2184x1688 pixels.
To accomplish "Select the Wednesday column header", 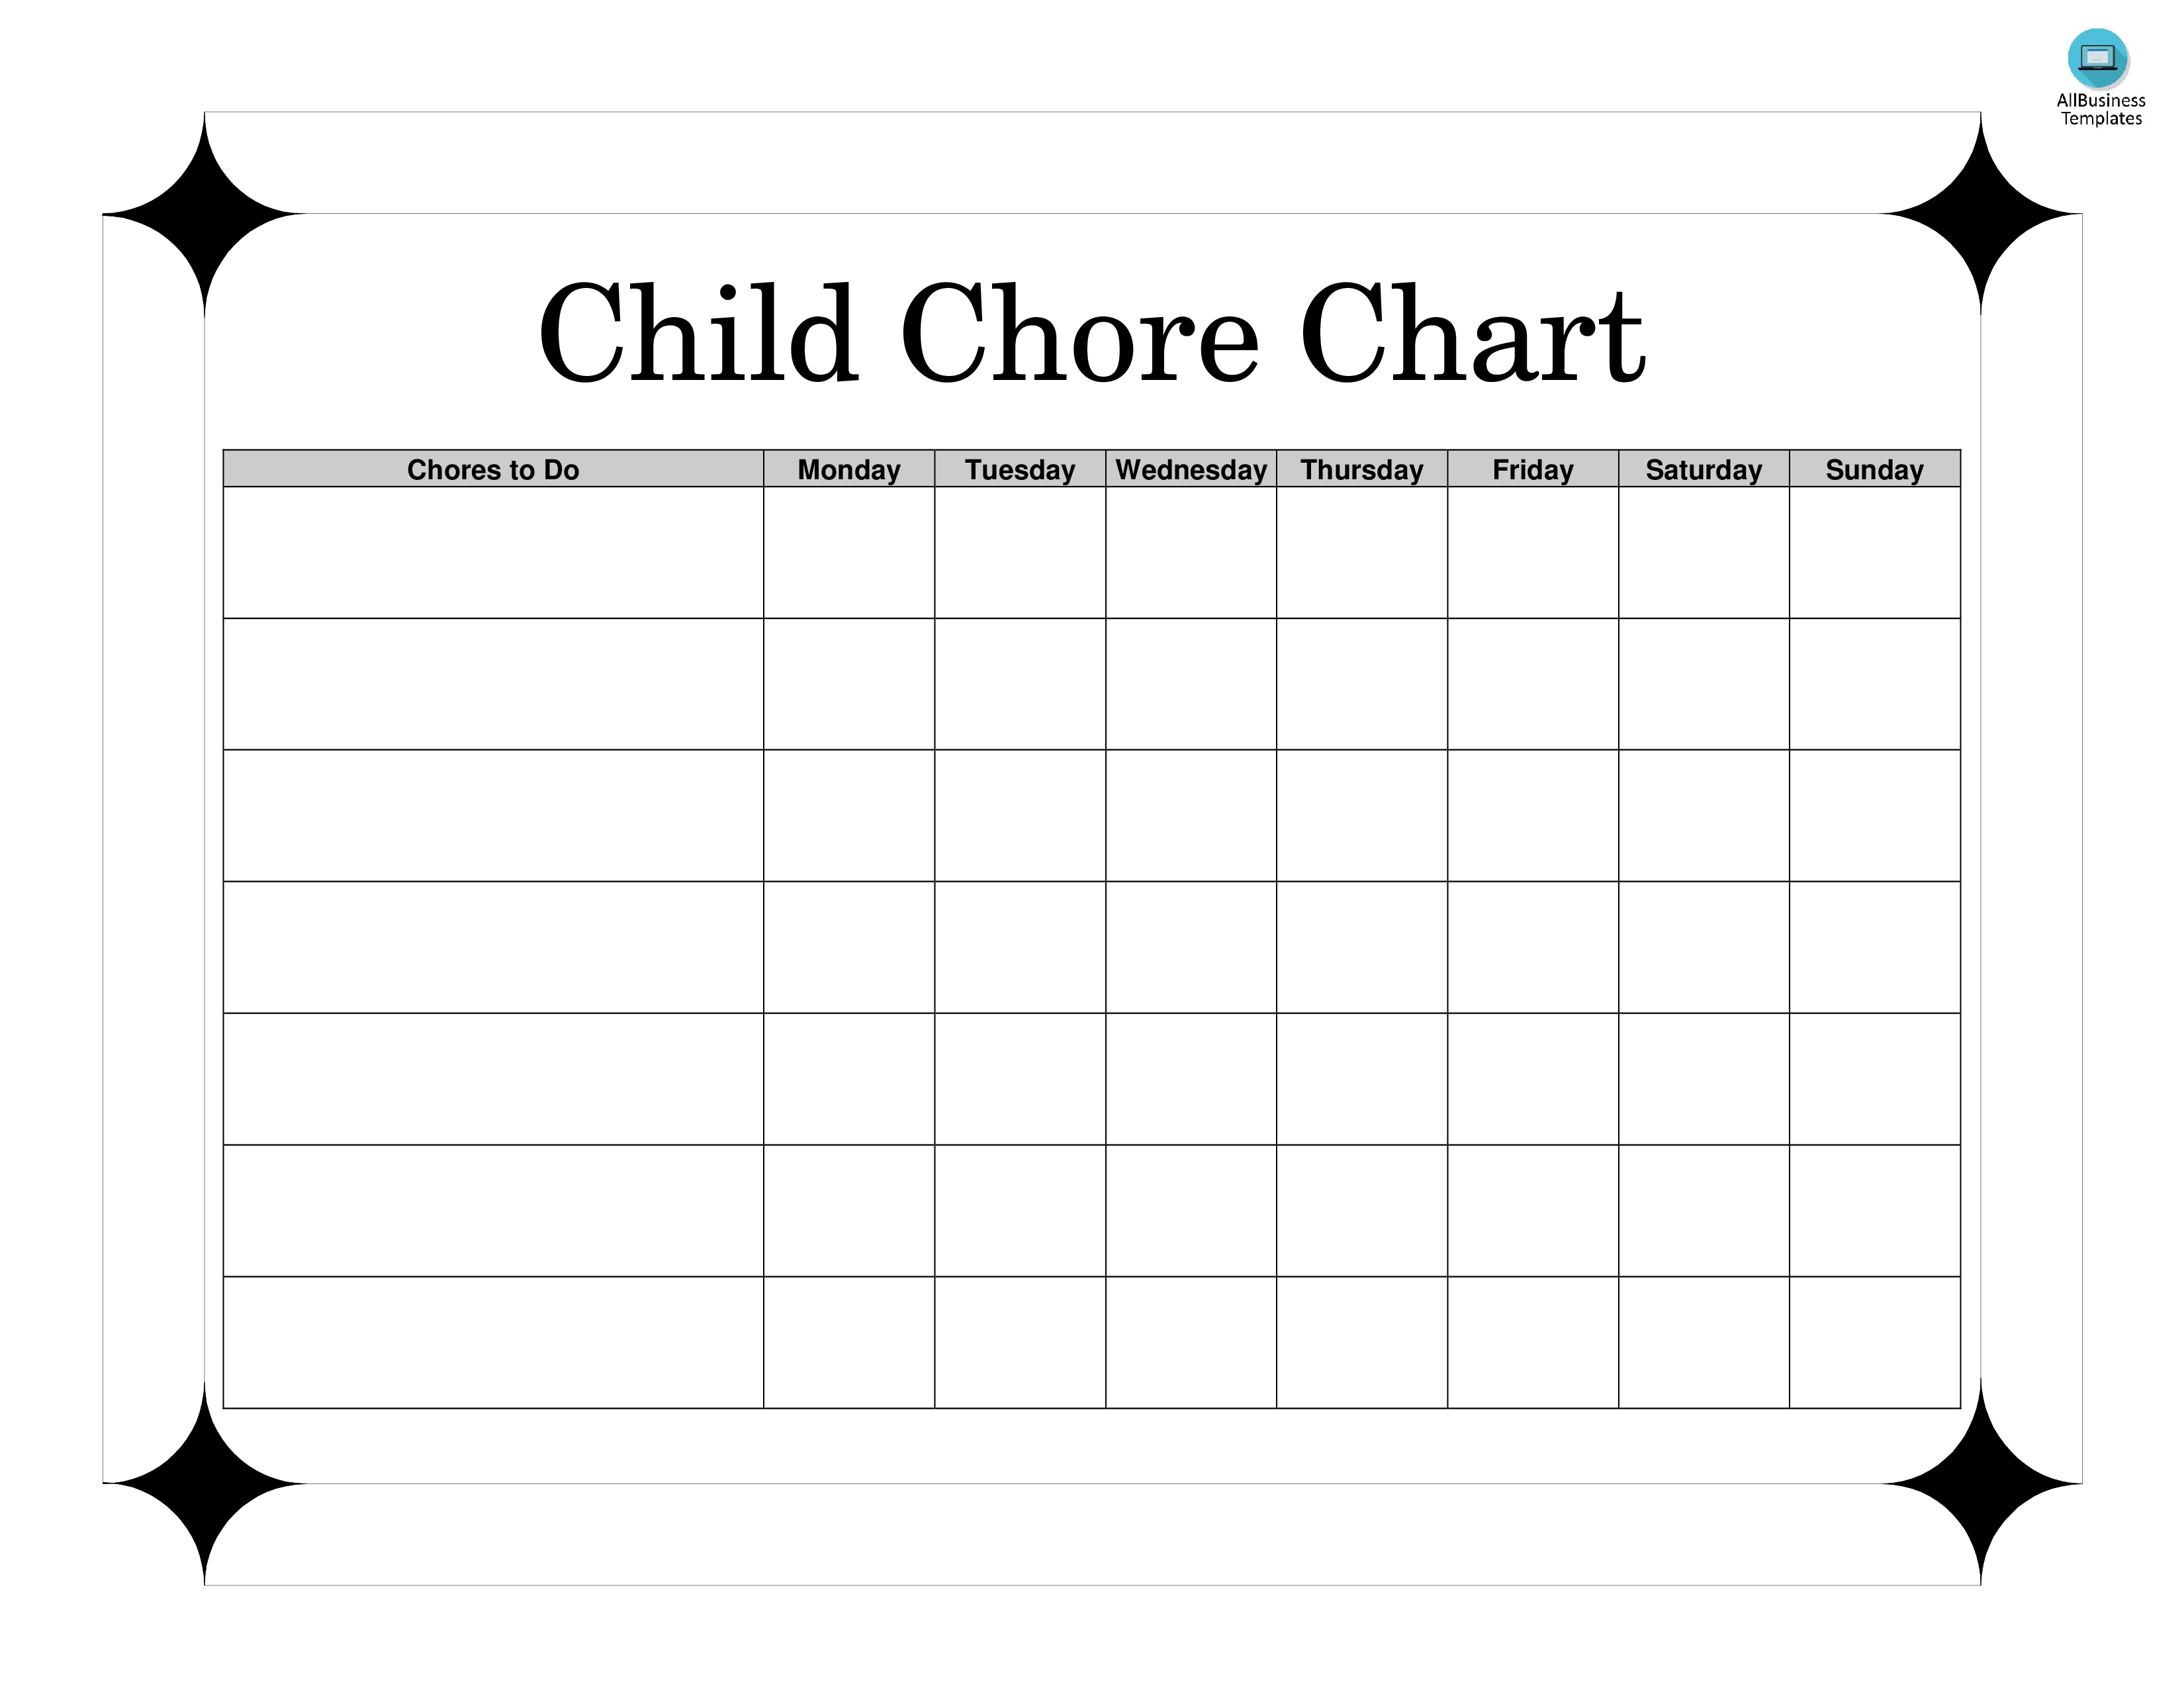I will (x=1191, y=468).
